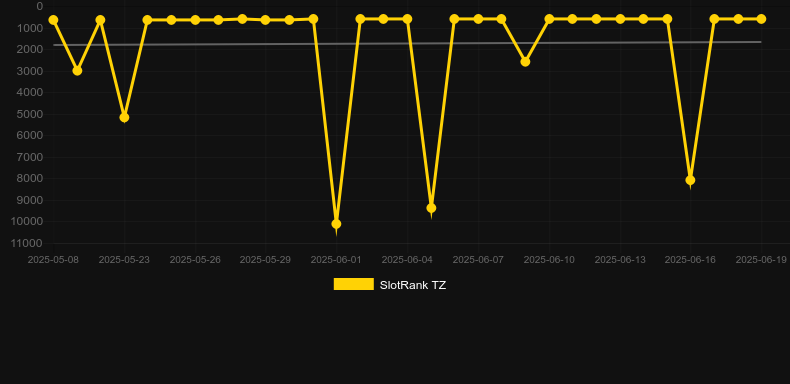This screenshot has width=790, height=384.
Task: Click the gray trend line
Action: click(x=407, y=43)
